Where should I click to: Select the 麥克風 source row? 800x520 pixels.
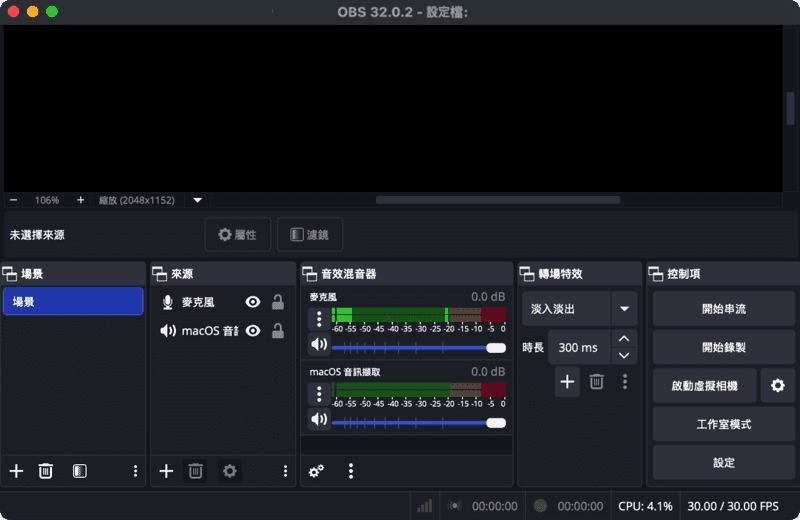pyautogui.click(x=223, y=302)
